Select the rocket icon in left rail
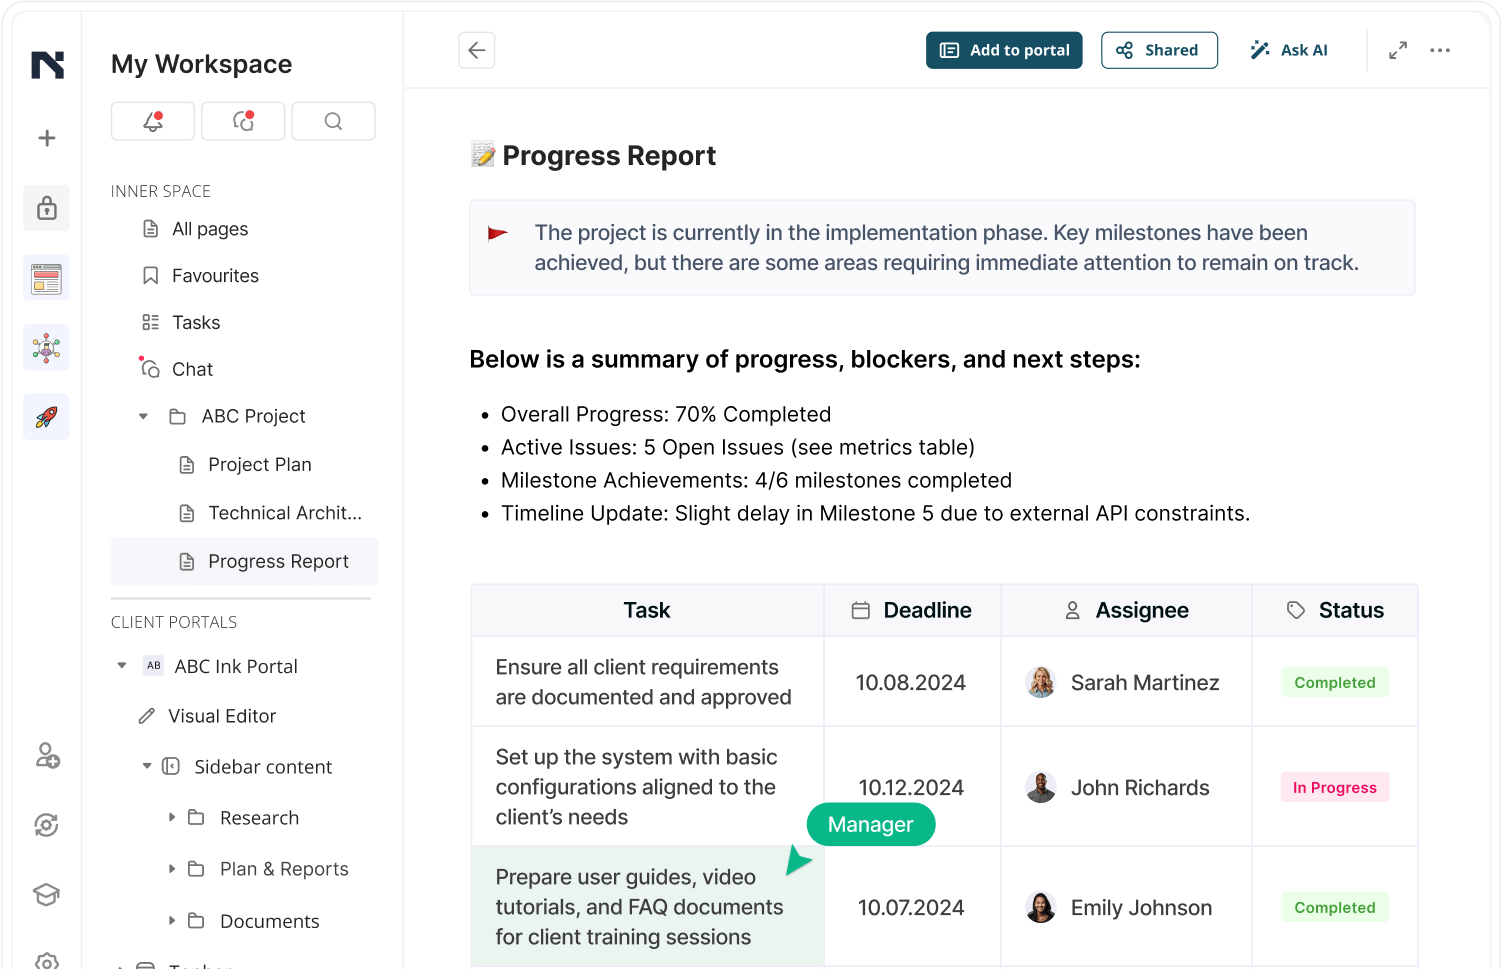This screenshot has height=969, width=1501. pyautogui.click(x=47, y=417)
